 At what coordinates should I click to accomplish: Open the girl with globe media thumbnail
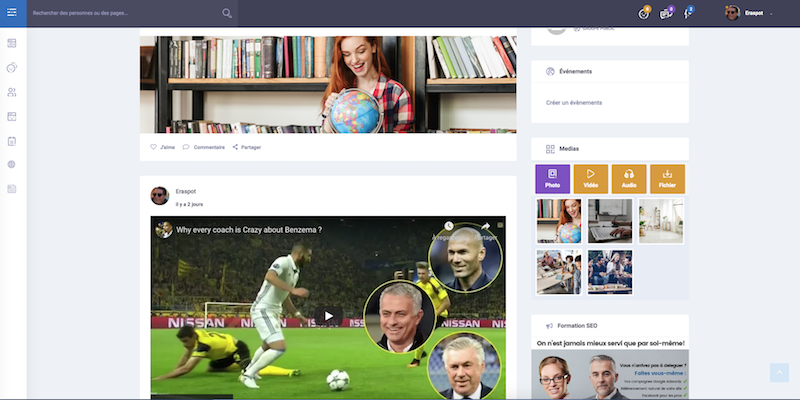[559, 221]
